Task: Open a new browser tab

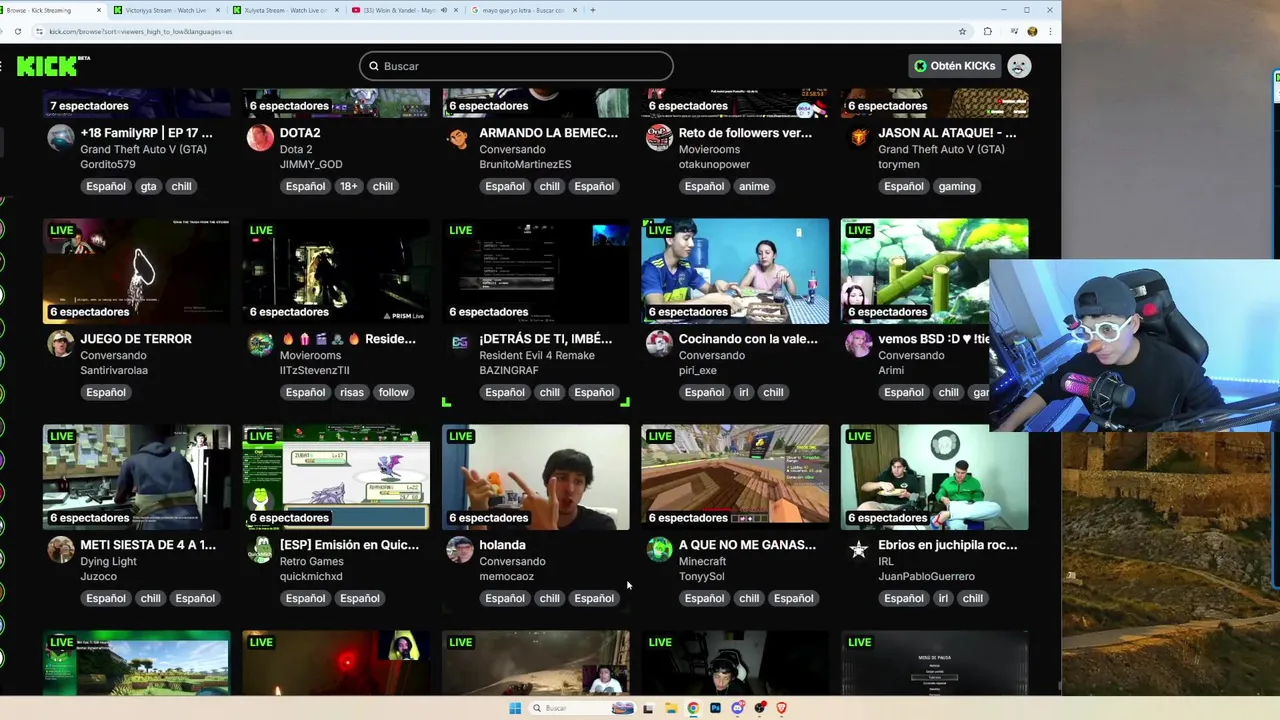Action: [x=592, y=10]
